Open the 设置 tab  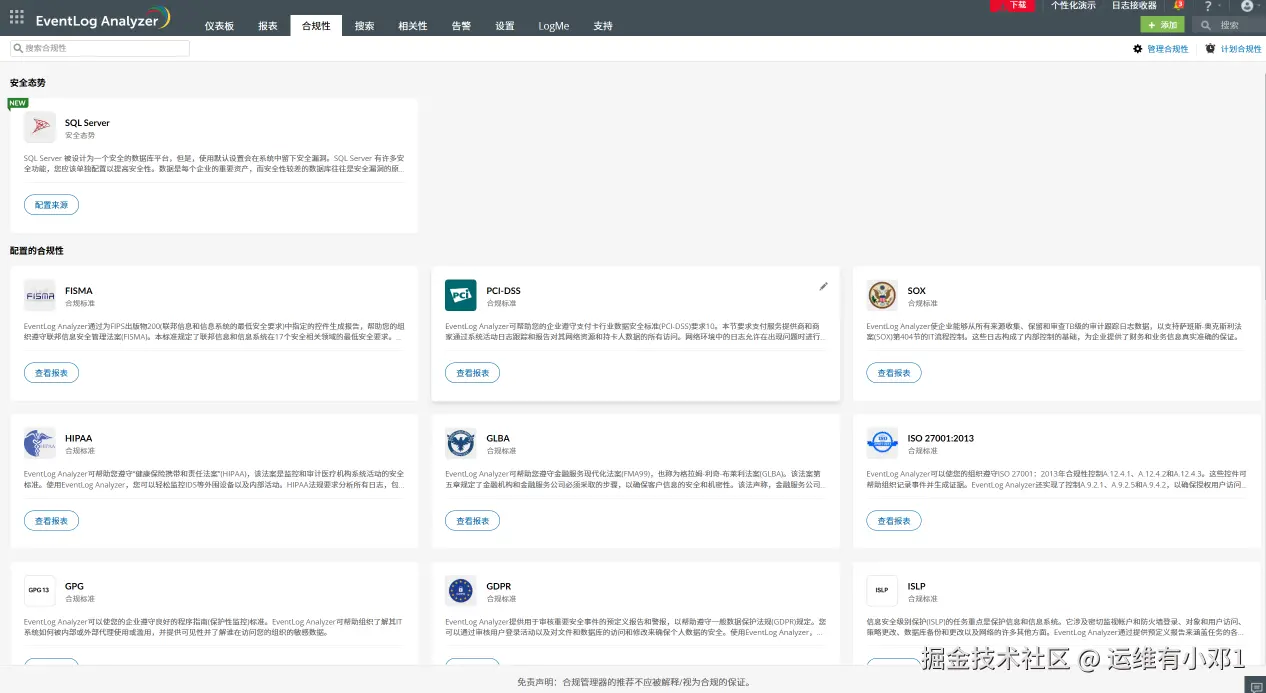[505, 26]
